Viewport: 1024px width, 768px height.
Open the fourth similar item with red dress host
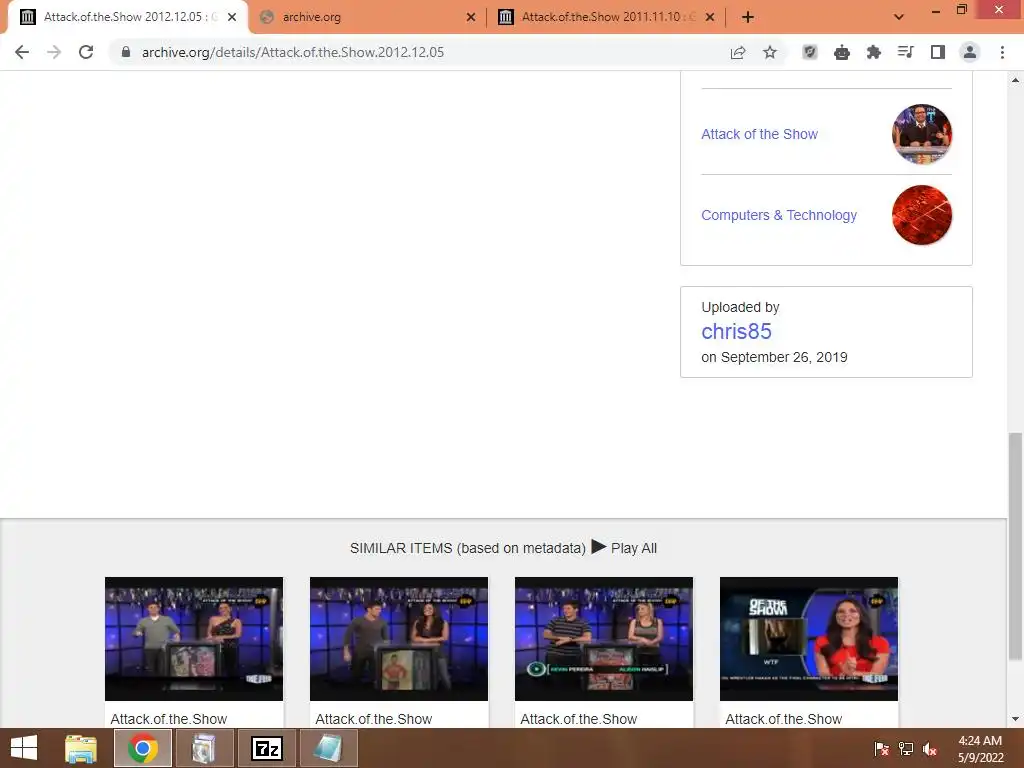click(x=808, y=639)
